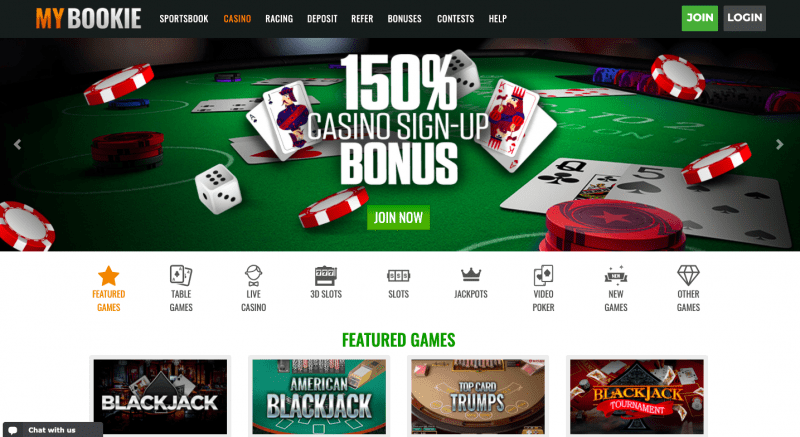Select the Other Games diamond icon
This screenshot has width=800, height=437.
click(x=688, y=275)
